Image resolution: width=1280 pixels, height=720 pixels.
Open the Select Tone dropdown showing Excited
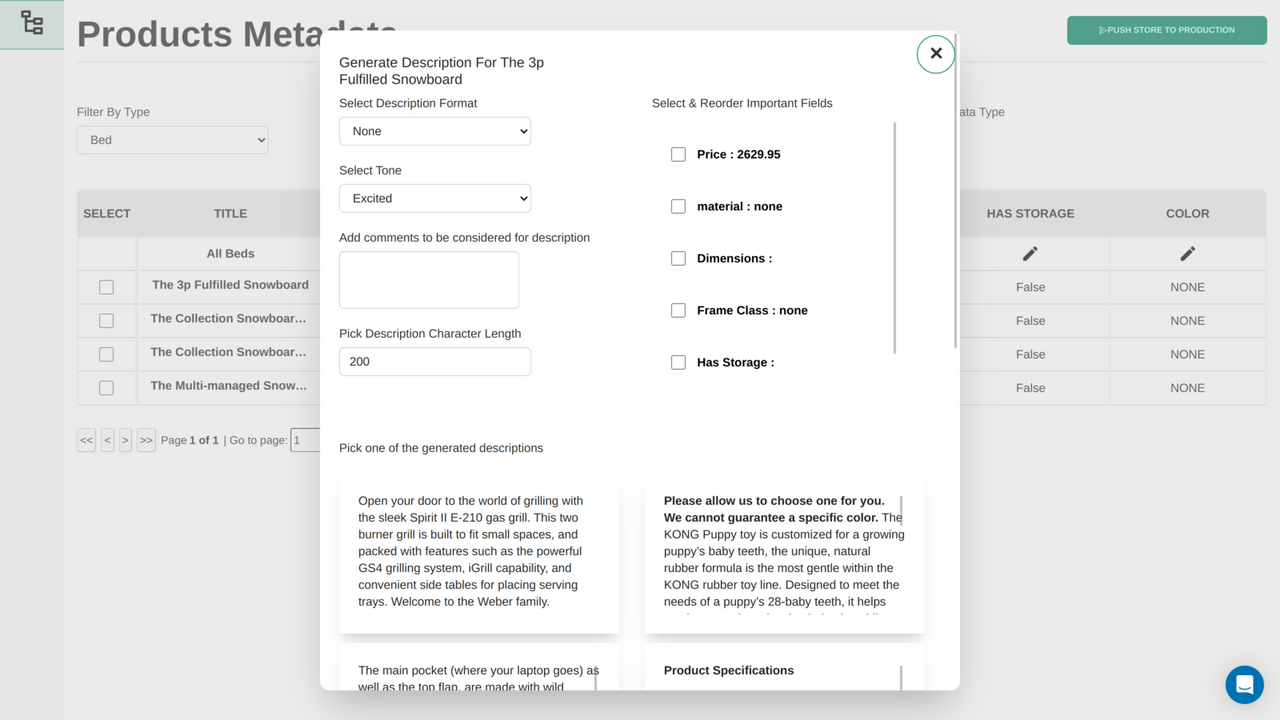[434, 198]
